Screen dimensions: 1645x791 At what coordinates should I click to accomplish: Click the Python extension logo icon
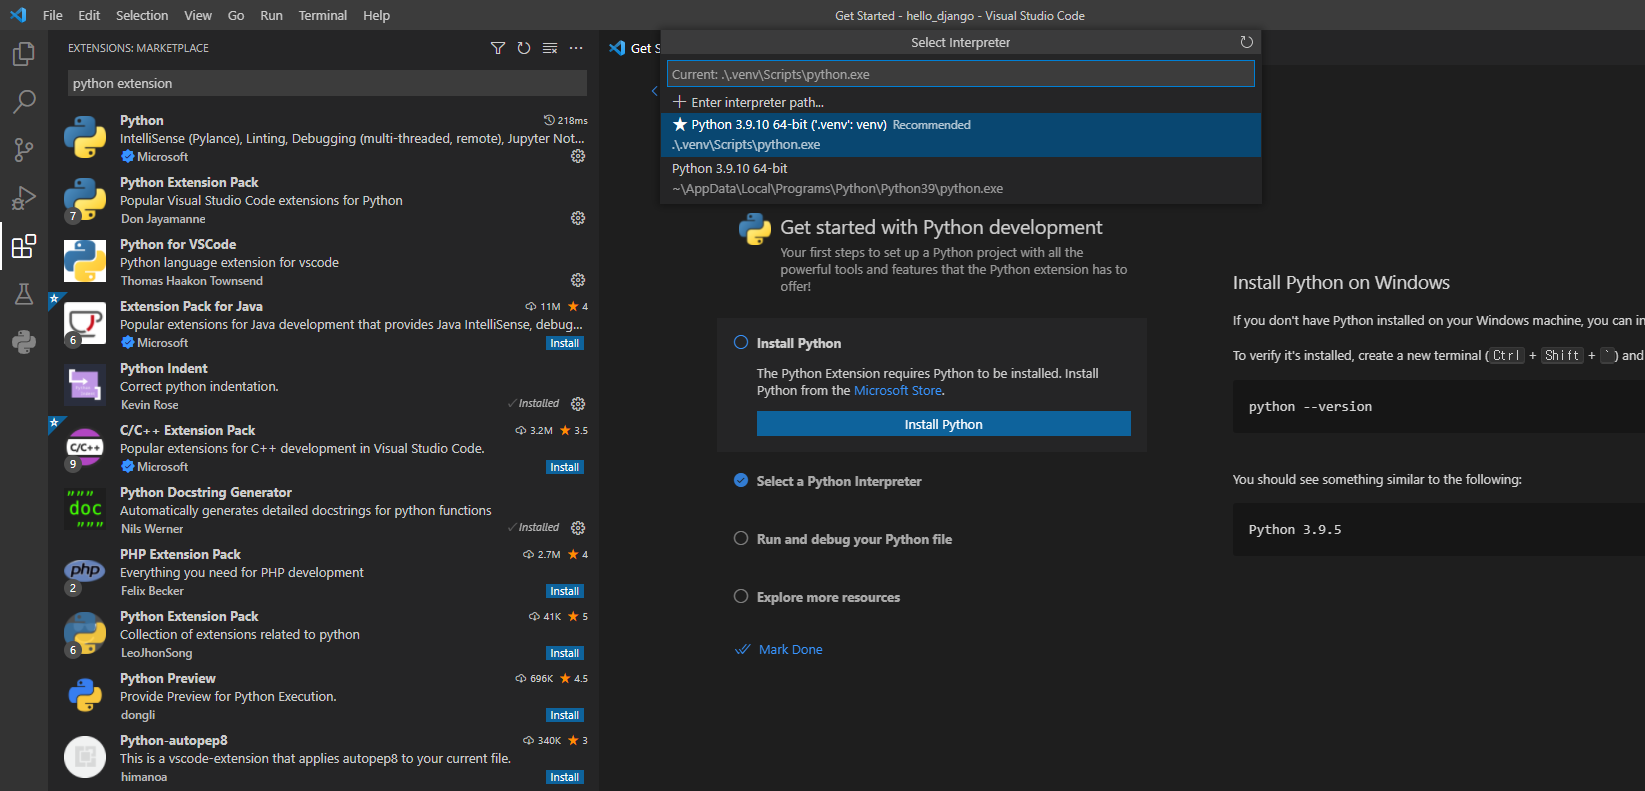coord(85,138)
